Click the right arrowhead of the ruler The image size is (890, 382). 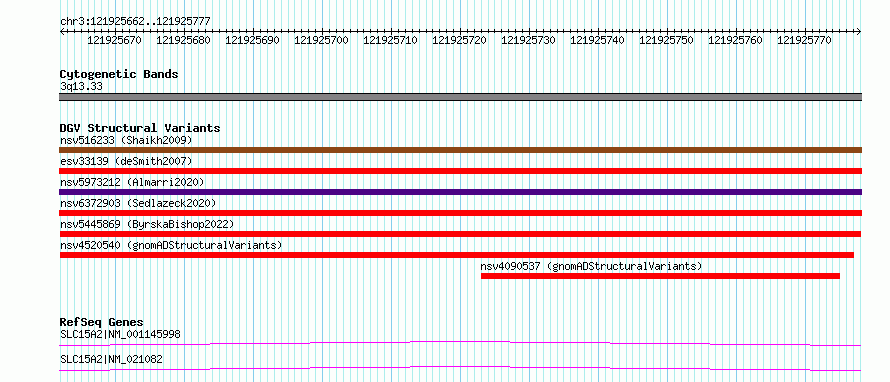(859, 32)
